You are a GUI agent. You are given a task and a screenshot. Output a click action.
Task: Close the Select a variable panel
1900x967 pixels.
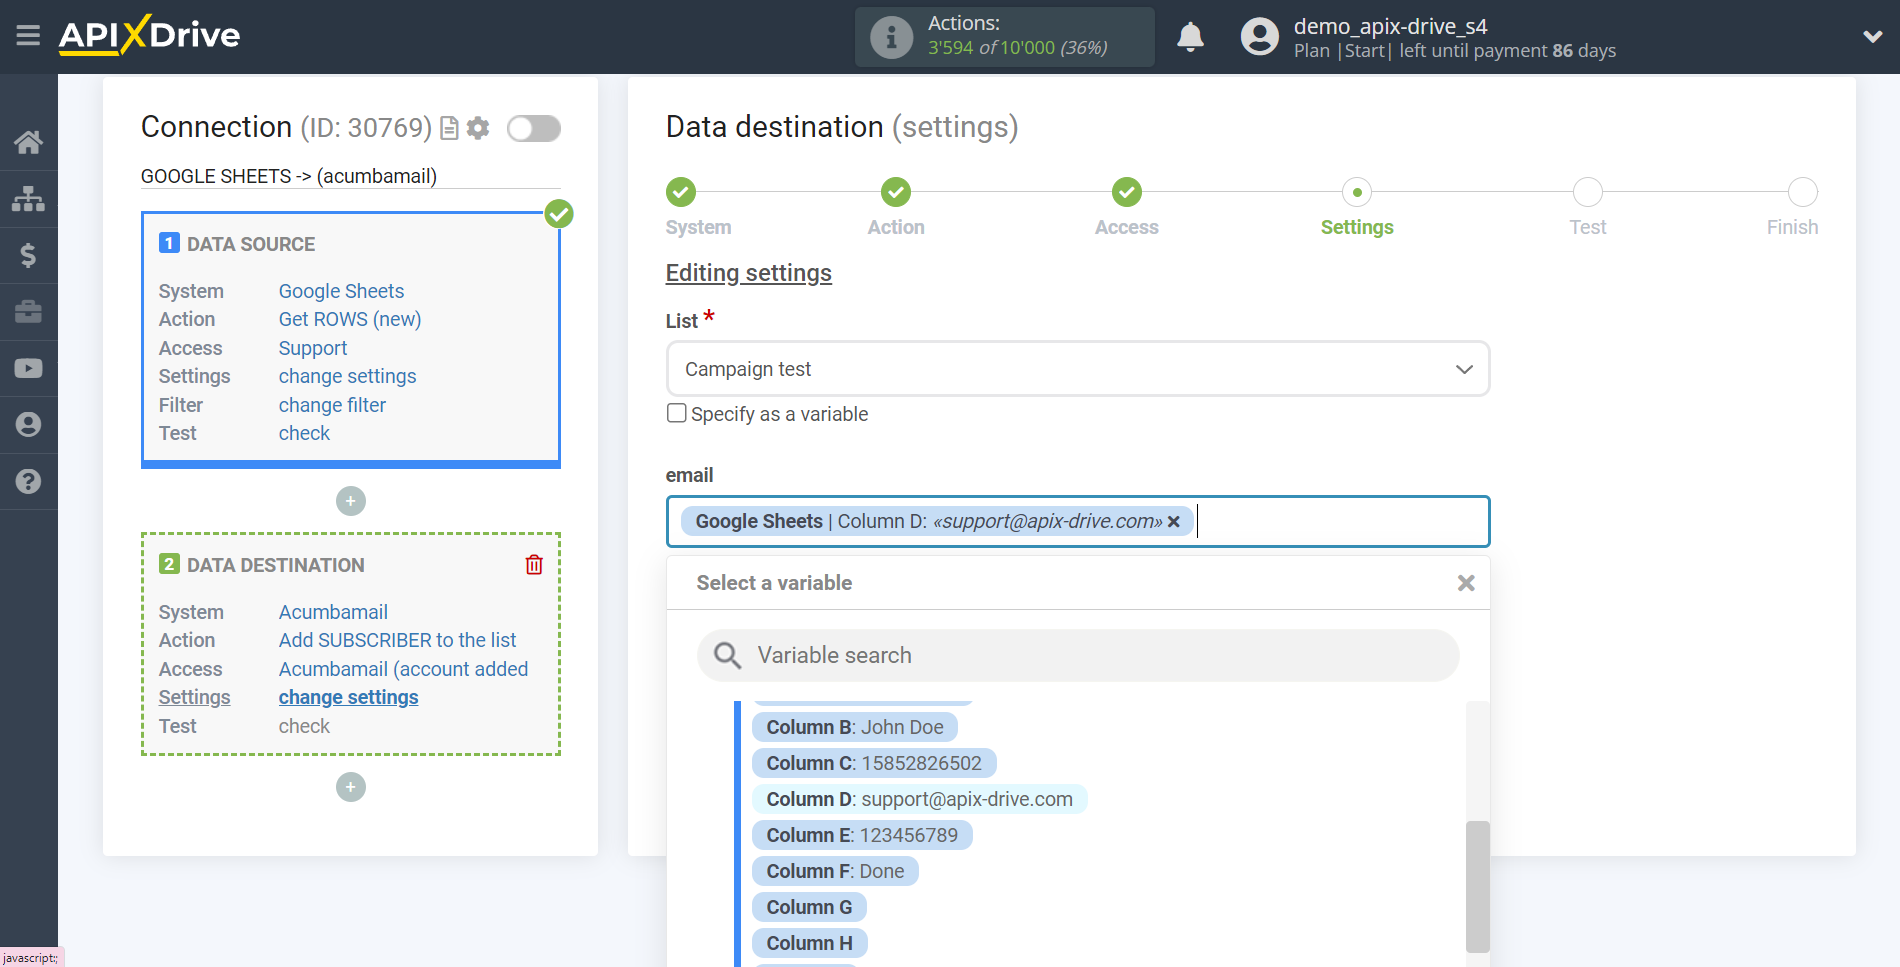[1466, 583]
